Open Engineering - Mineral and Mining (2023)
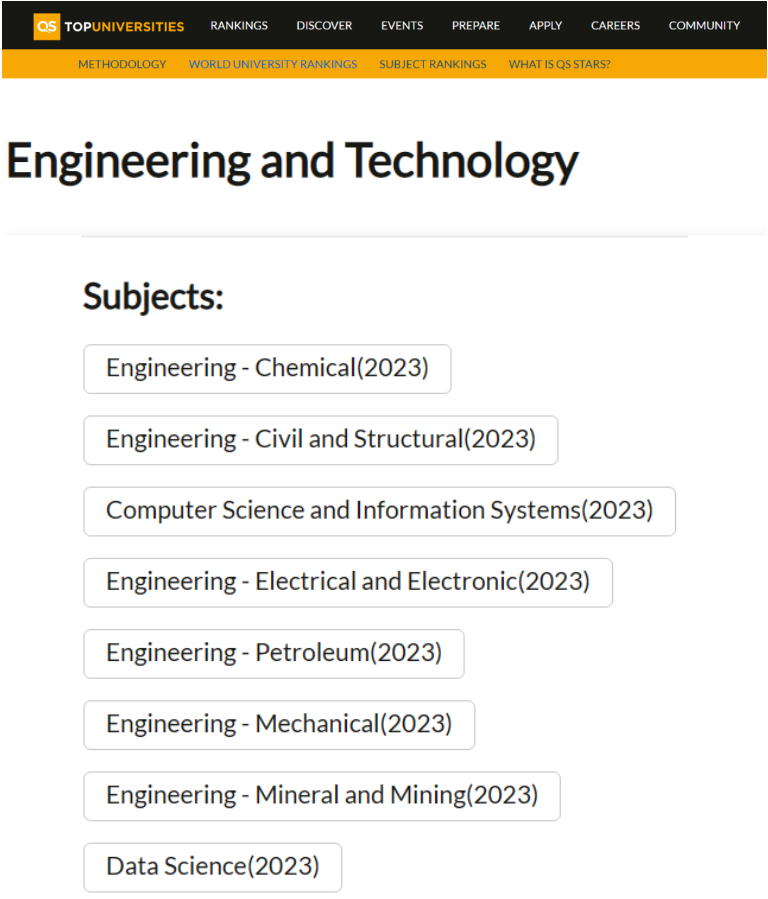This screenshot has width=768, height=899. pos(321,795)
